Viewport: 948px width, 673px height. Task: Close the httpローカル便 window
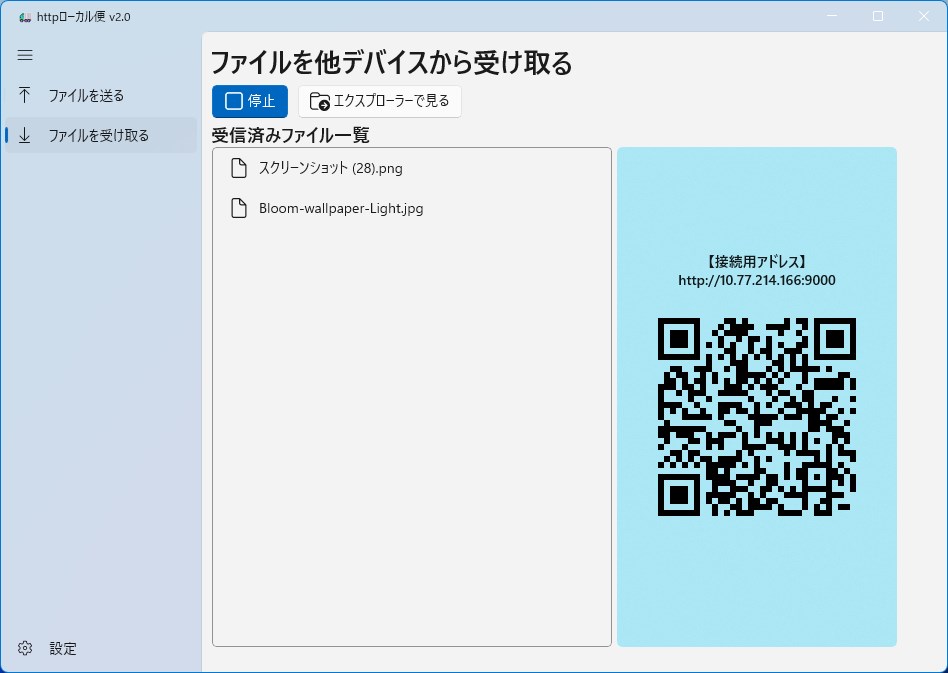[x=924, y=16]
